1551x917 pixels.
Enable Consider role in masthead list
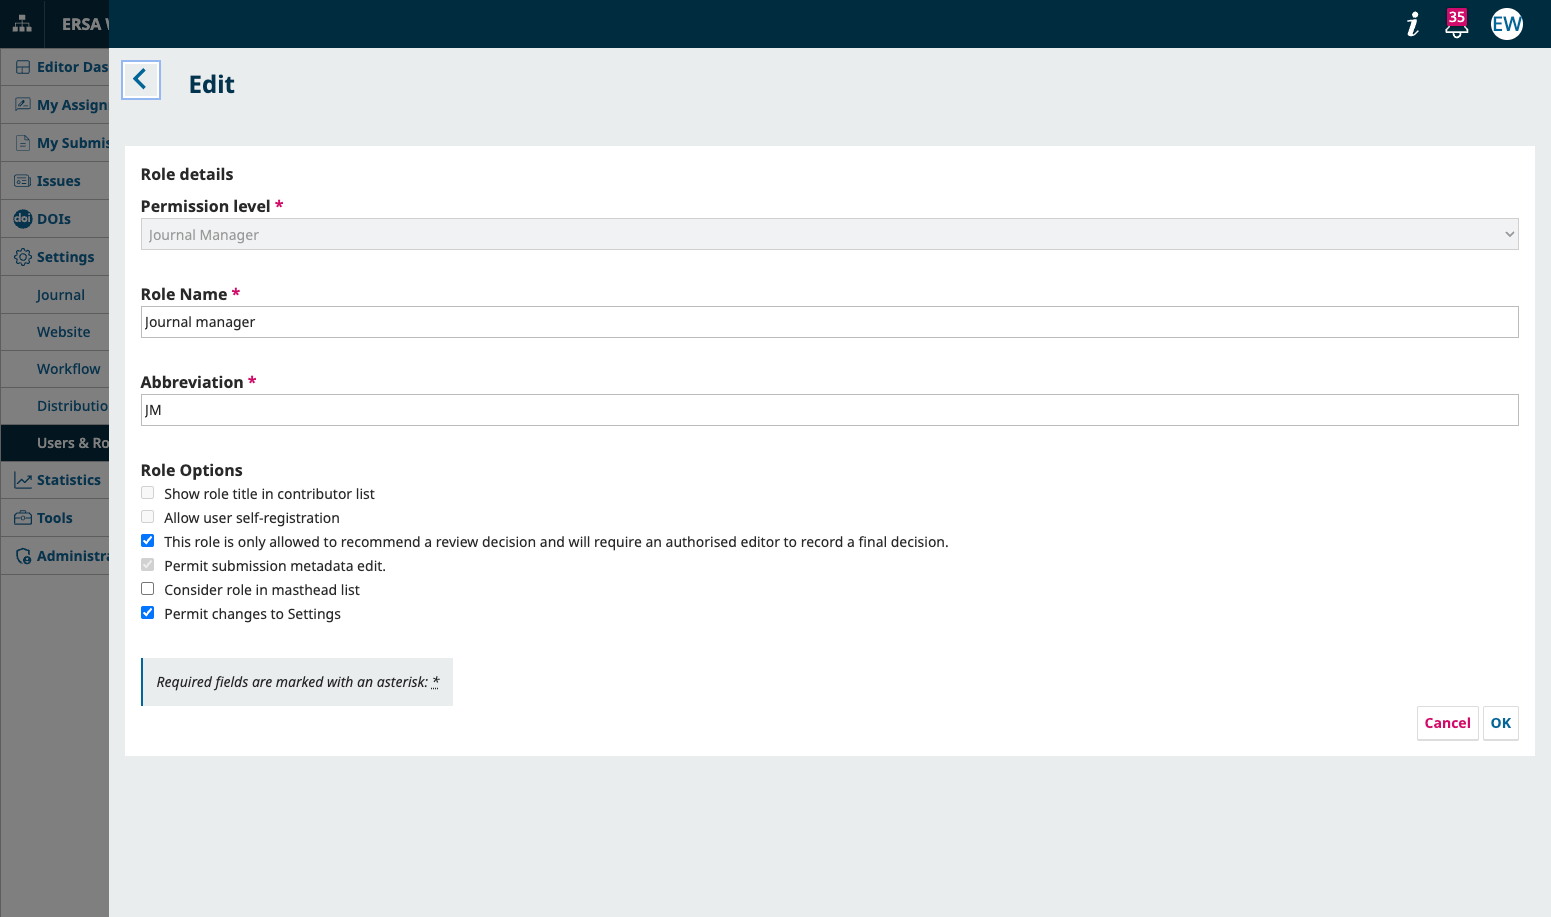[148, 589]
